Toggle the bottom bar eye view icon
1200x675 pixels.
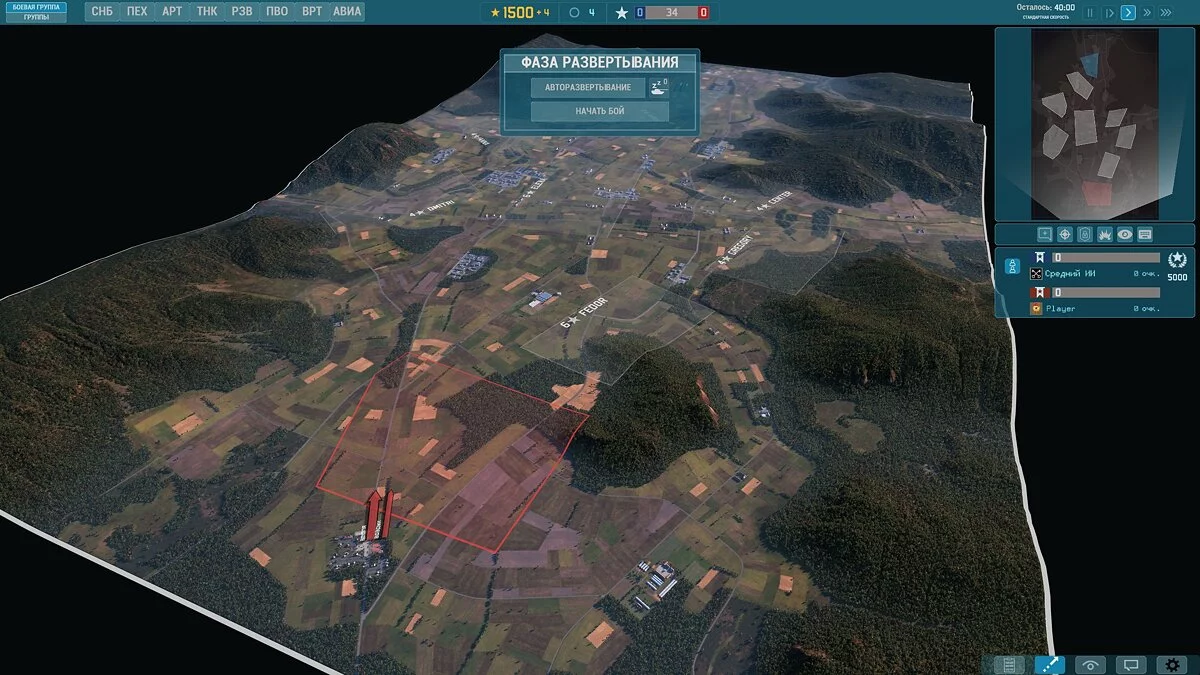pos(1090,664)
